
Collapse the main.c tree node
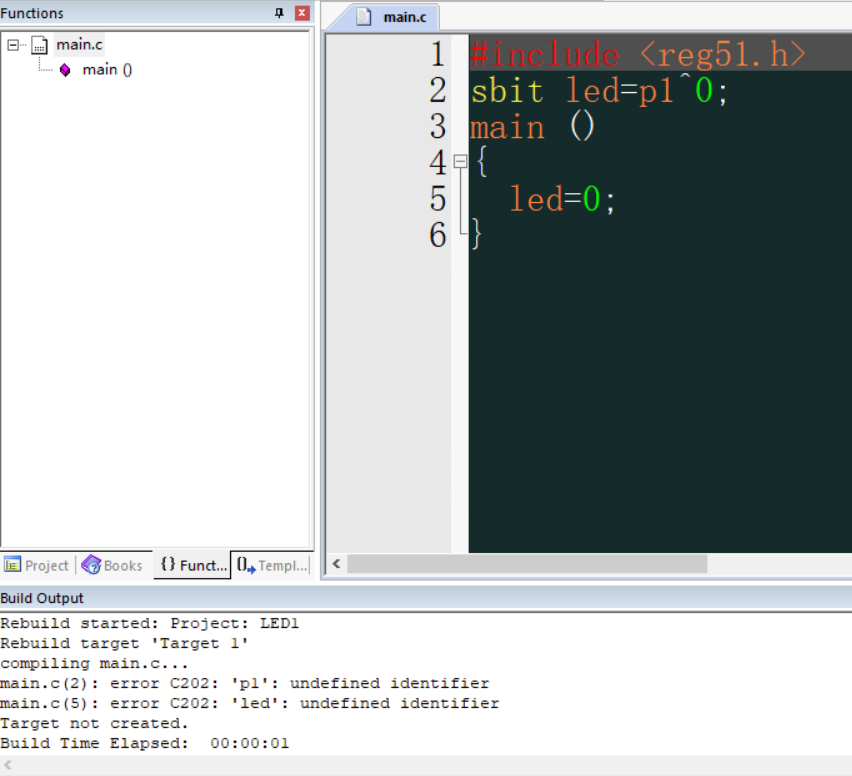click(x=13, y=45)
